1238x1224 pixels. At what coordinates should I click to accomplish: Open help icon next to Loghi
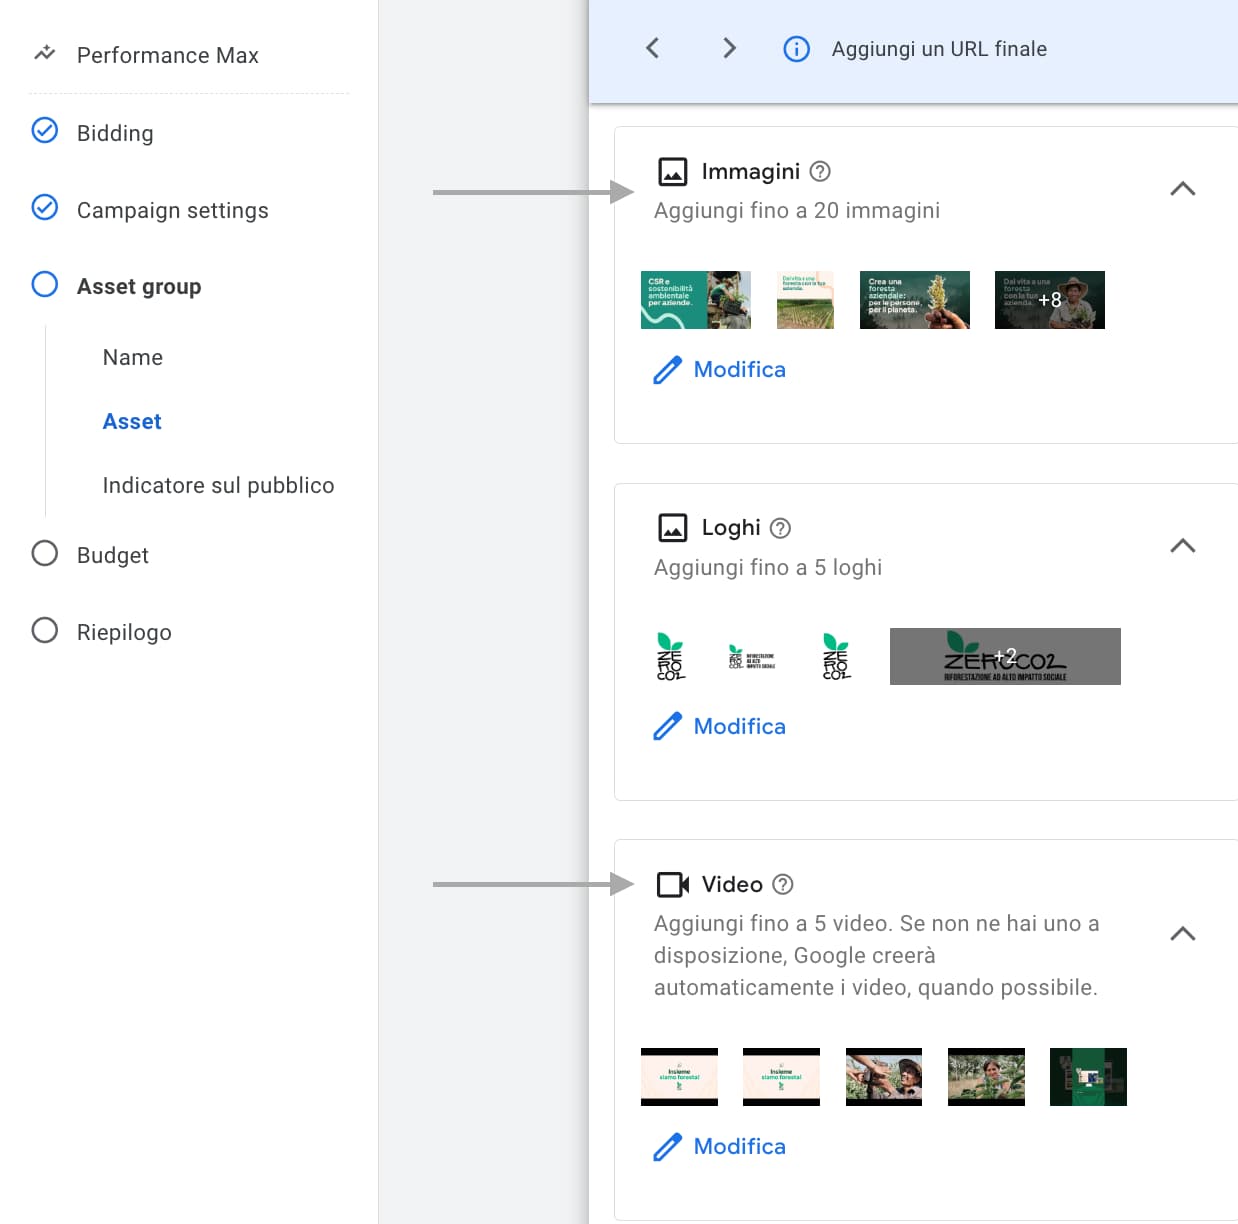point(781,528)
